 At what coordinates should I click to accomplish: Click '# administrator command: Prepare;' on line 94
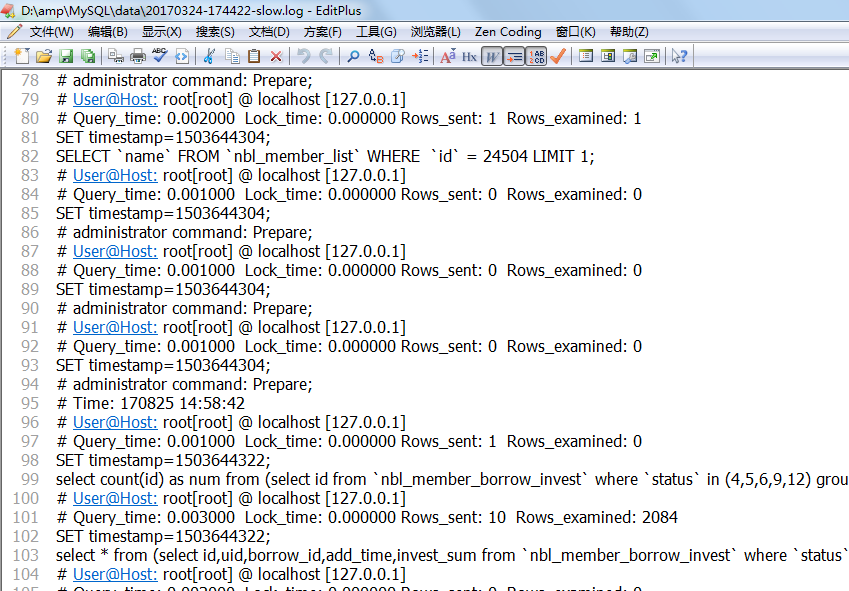185,384
